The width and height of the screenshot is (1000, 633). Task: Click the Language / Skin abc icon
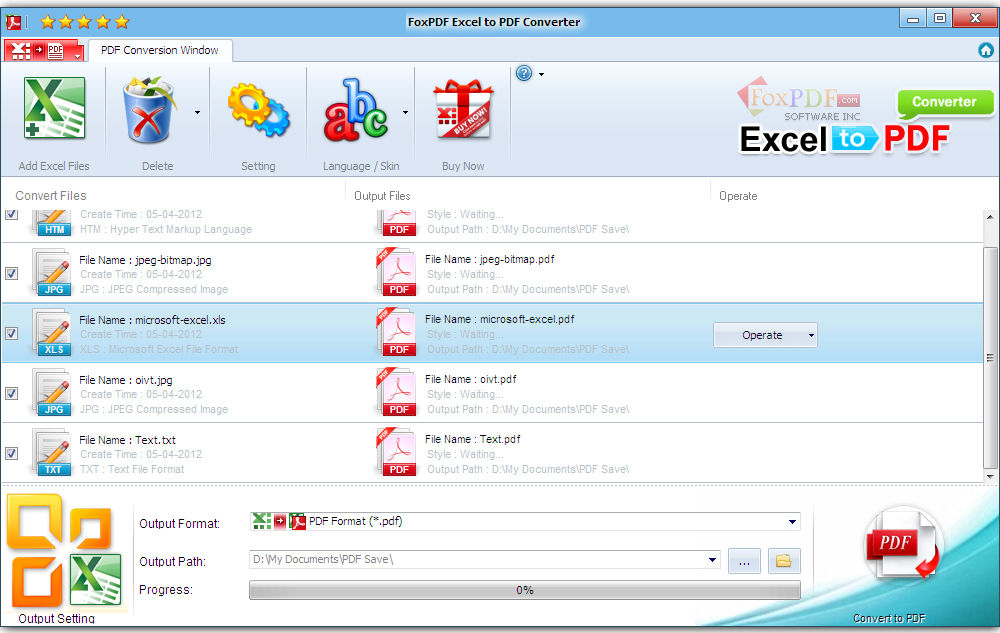coord(356,110)
